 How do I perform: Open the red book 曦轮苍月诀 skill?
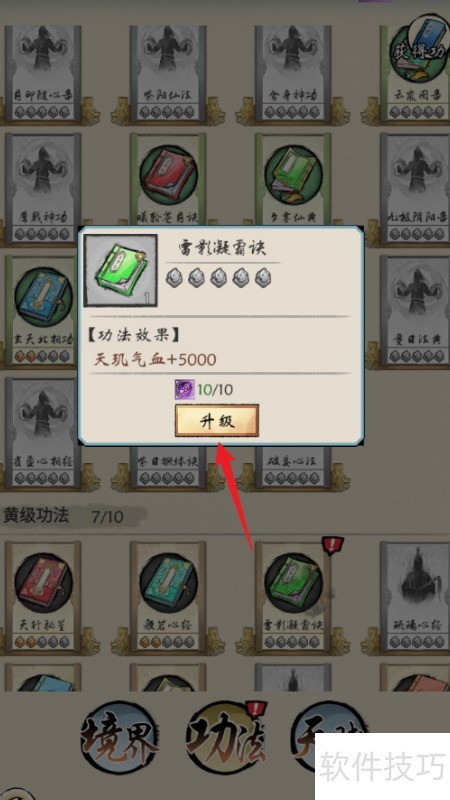click(x=168, y=184)
